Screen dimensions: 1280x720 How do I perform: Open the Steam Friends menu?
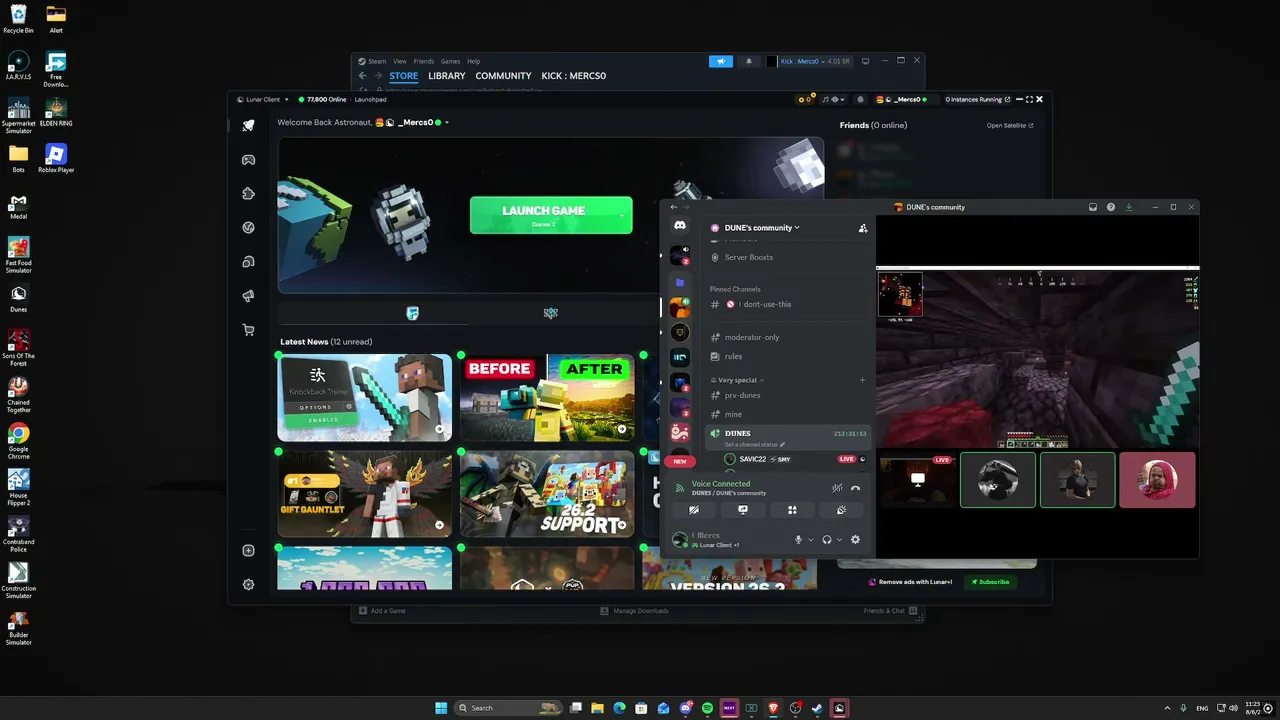point(424,61)
